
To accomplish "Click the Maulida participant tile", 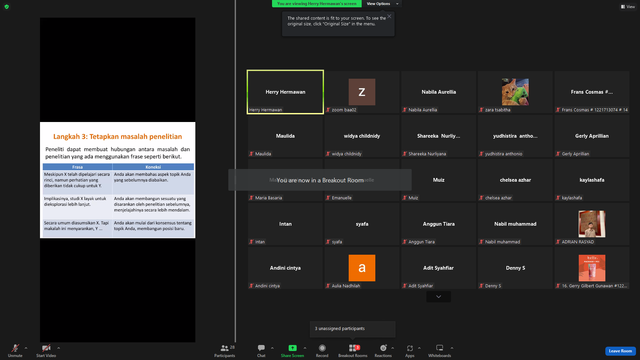I will [x=285, y=136].
